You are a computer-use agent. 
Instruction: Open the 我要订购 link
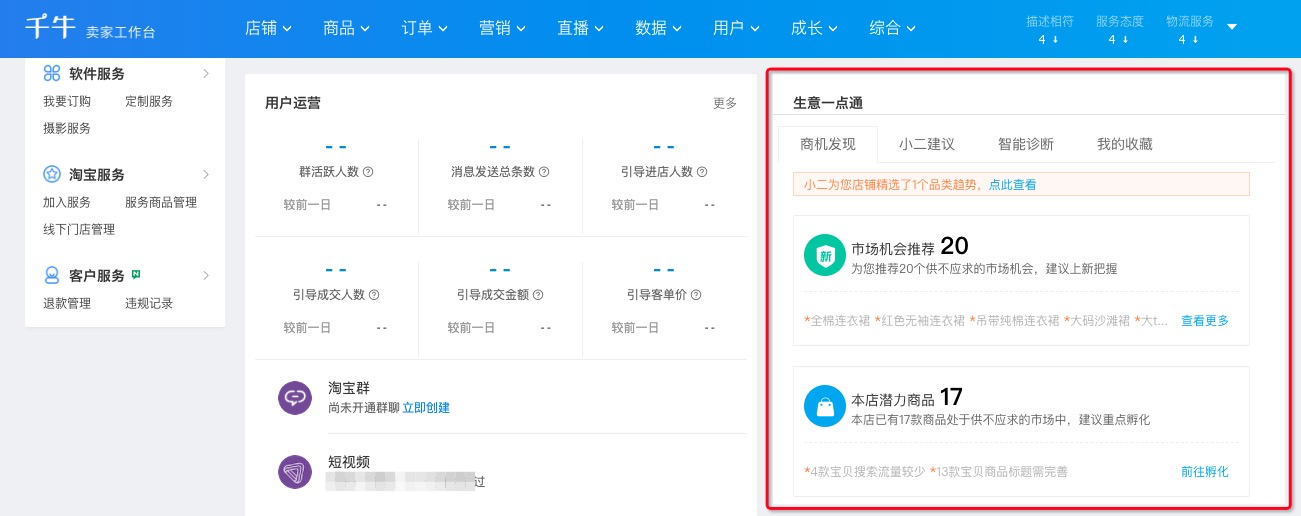click(67, 101)
